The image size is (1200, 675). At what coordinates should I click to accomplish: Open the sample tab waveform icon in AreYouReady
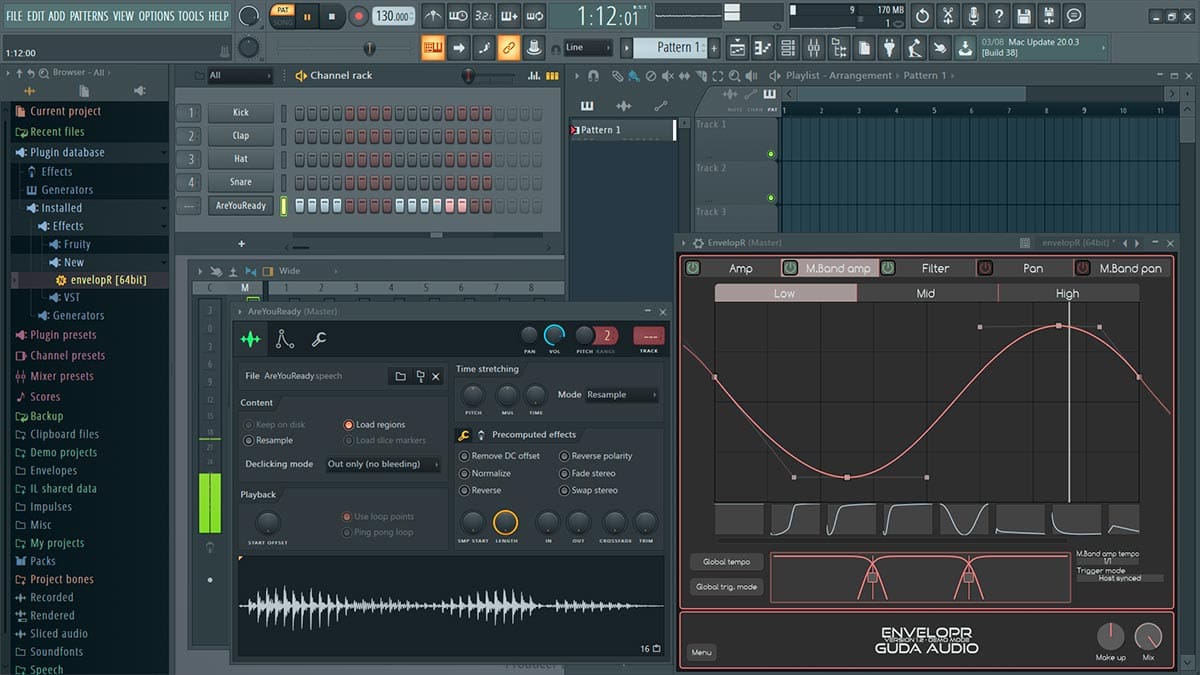coord(251,339)
